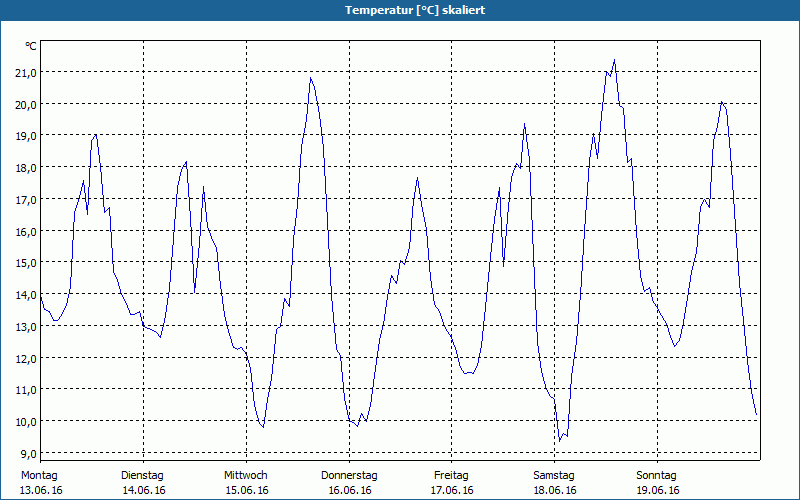Select the Mittwoch day label
Screen dimensions: 800x500
(x=246, y=476)
